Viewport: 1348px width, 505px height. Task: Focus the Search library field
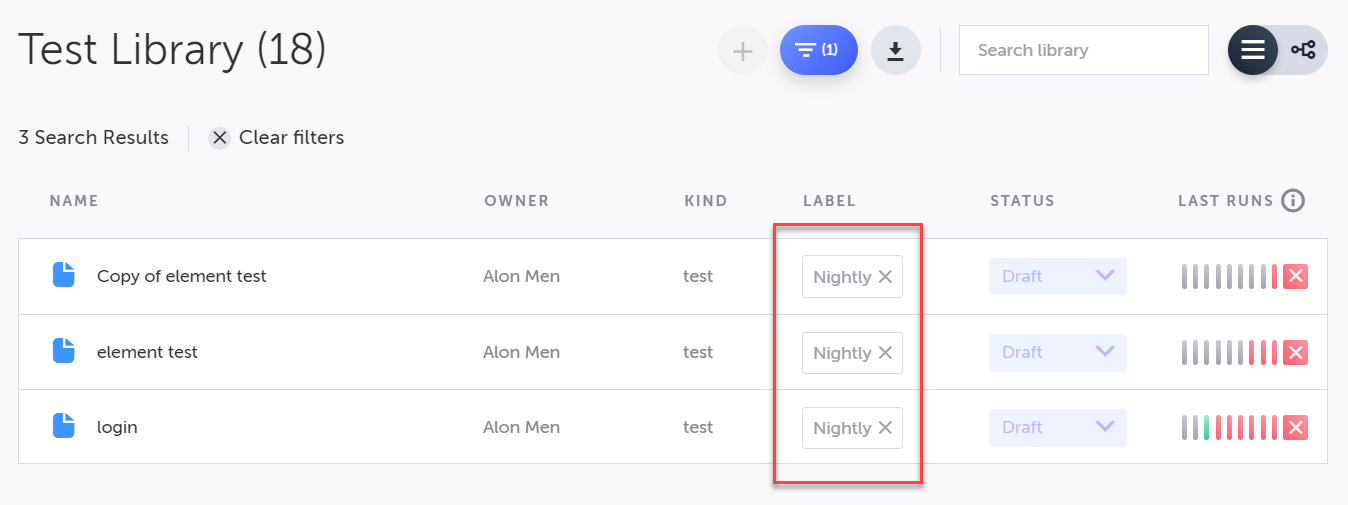click(x=1083, y=50)
